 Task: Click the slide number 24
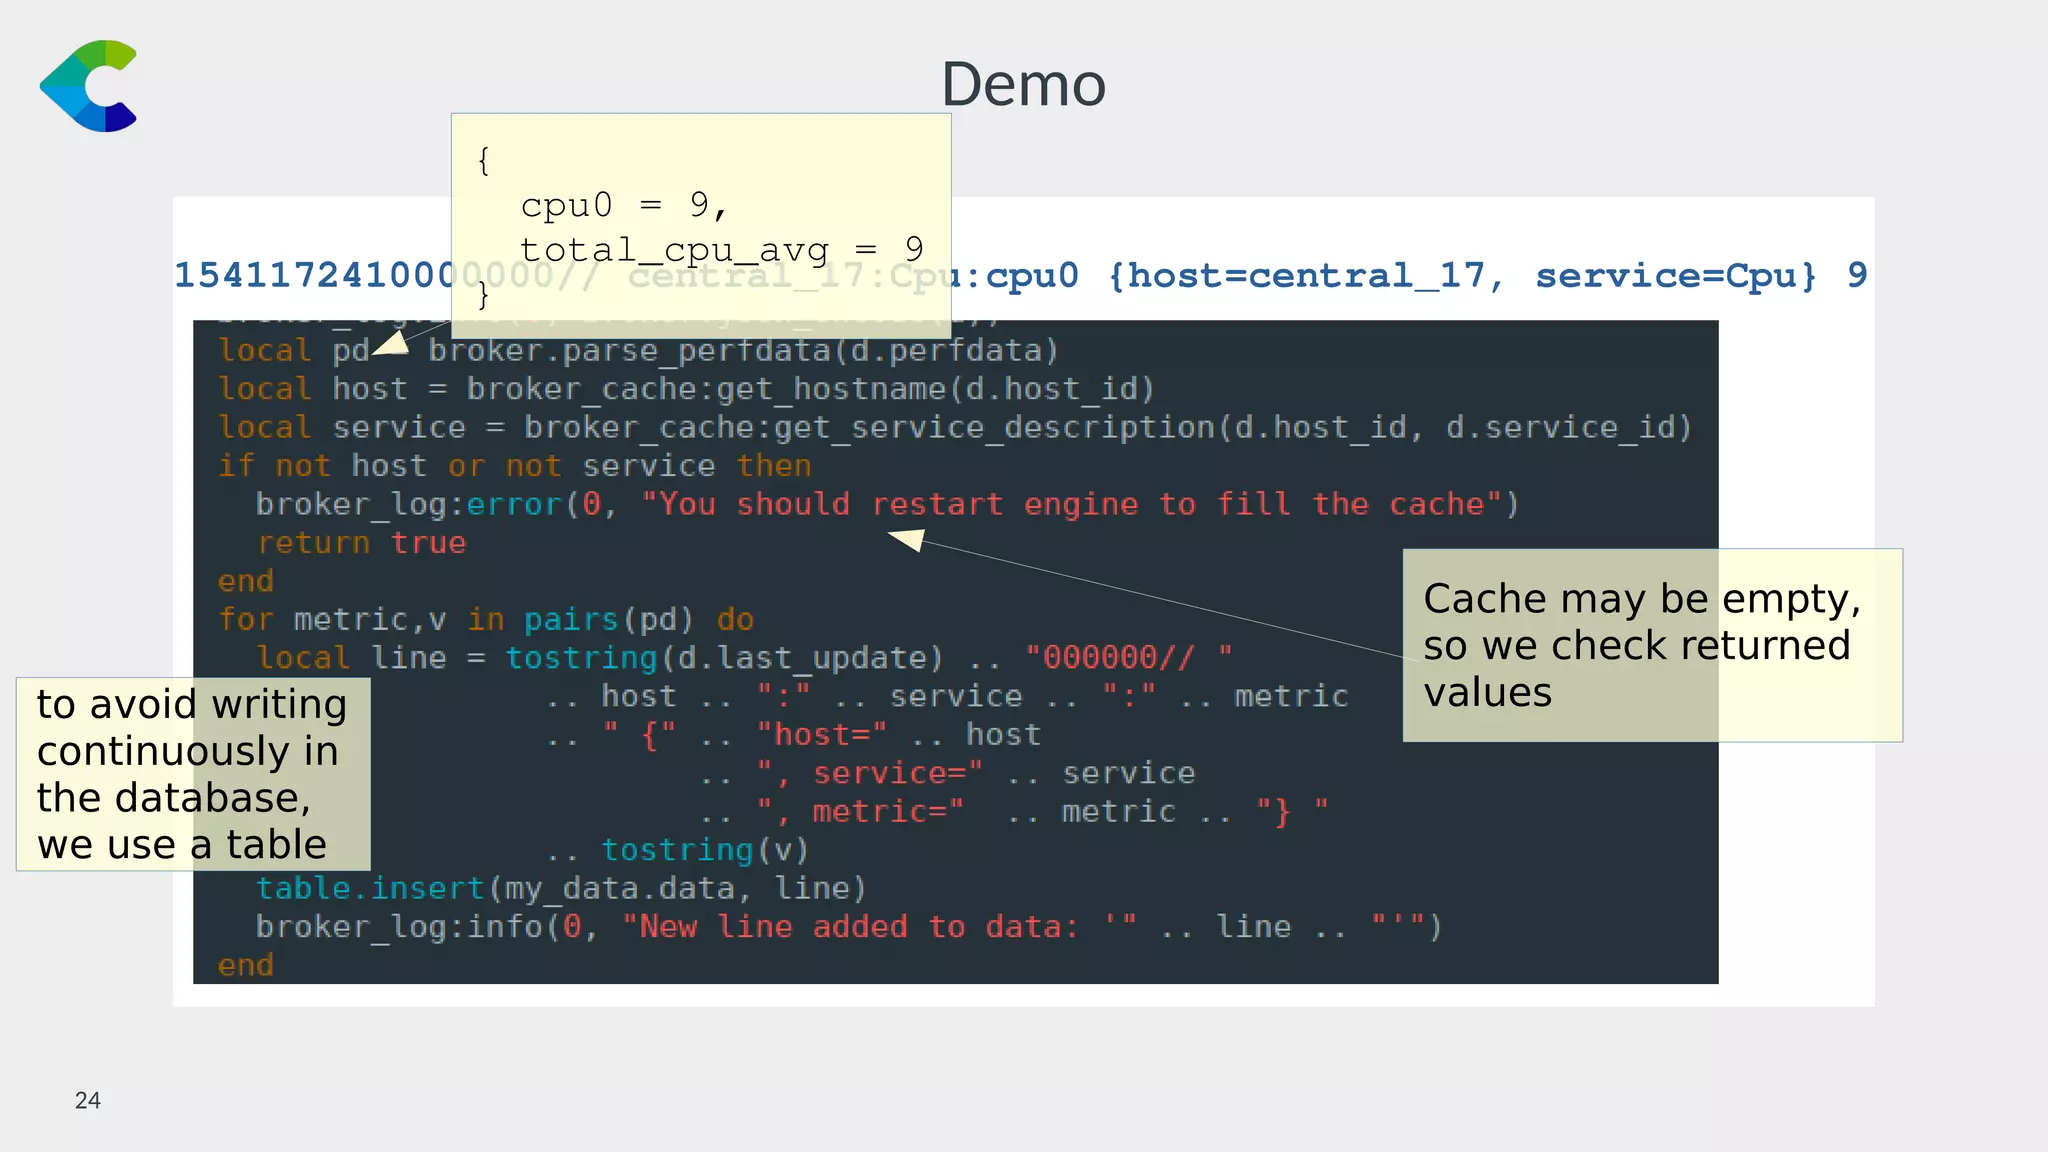tap(88, 1100)
